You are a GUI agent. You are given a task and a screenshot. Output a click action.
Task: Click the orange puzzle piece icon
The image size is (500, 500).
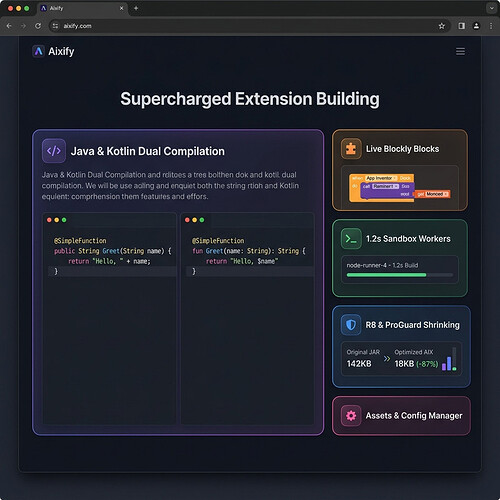point(351,149)
